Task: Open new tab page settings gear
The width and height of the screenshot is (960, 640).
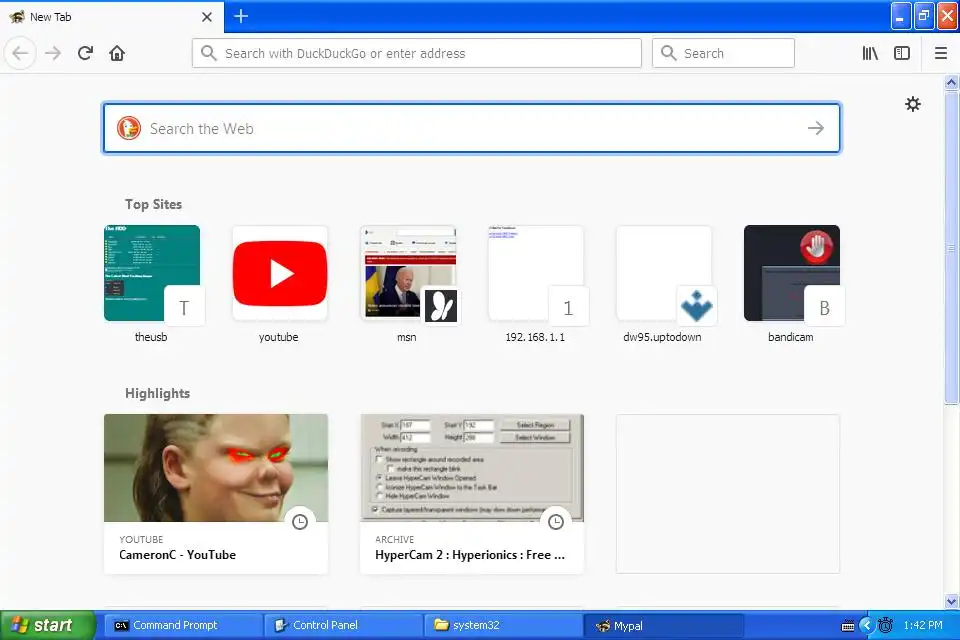Action: 913,104
